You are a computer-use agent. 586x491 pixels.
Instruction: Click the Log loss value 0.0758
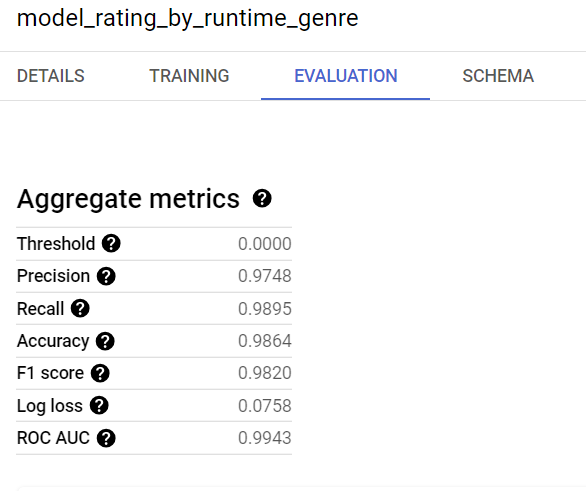click(265, 405)
